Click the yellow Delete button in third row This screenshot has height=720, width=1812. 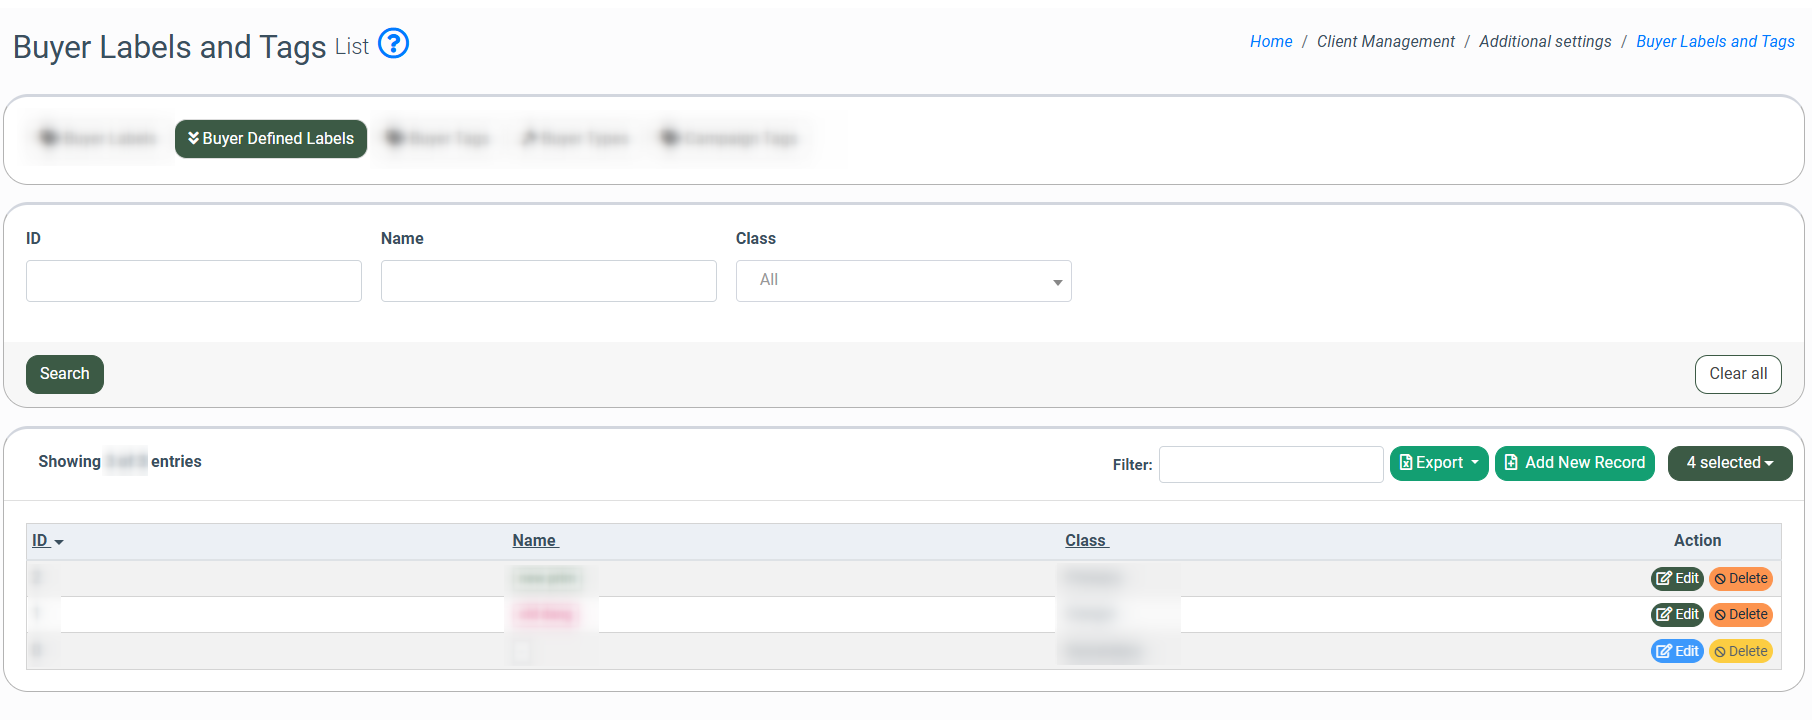click(x=1740, y=651)
